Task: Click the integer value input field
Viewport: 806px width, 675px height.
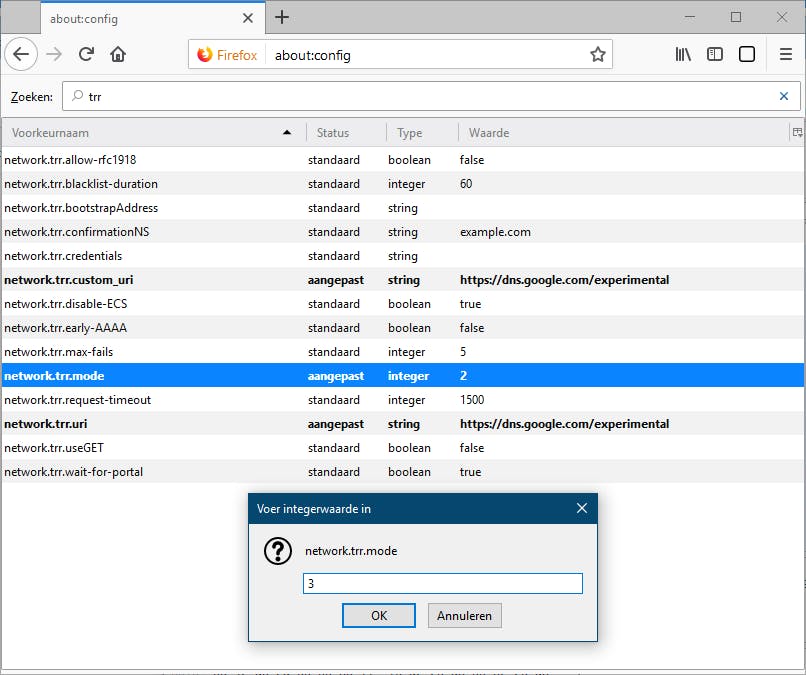Action: 443,583
